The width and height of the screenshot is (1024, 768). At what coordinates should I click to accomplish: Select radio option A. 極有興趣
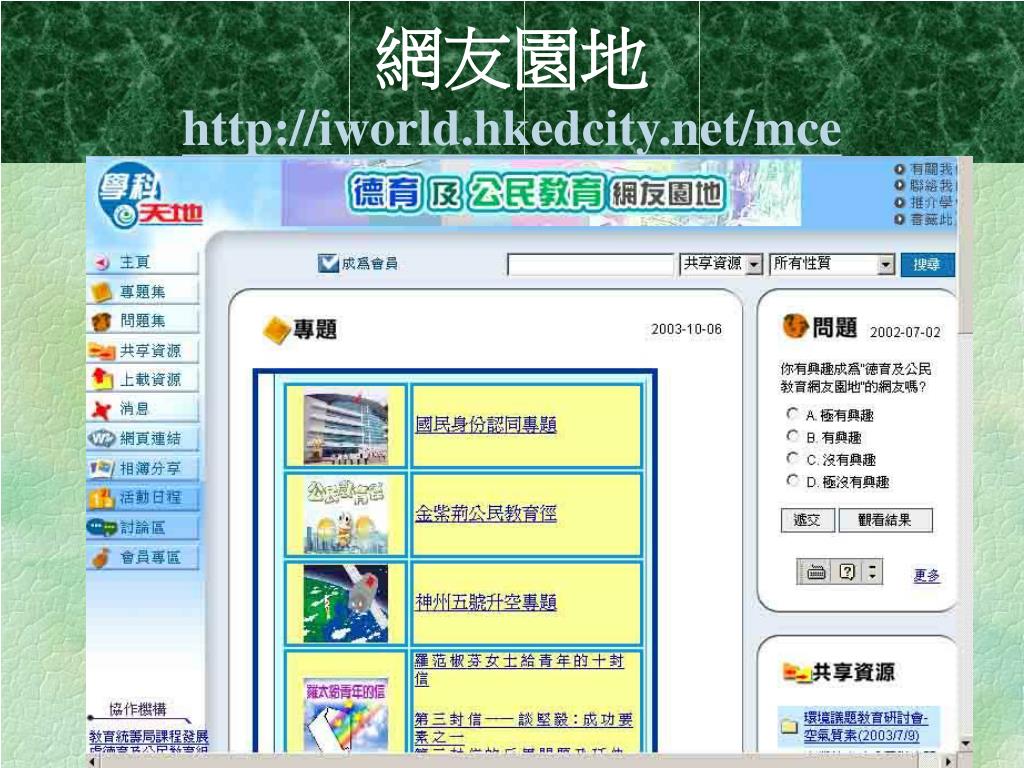tap(792, 413)
